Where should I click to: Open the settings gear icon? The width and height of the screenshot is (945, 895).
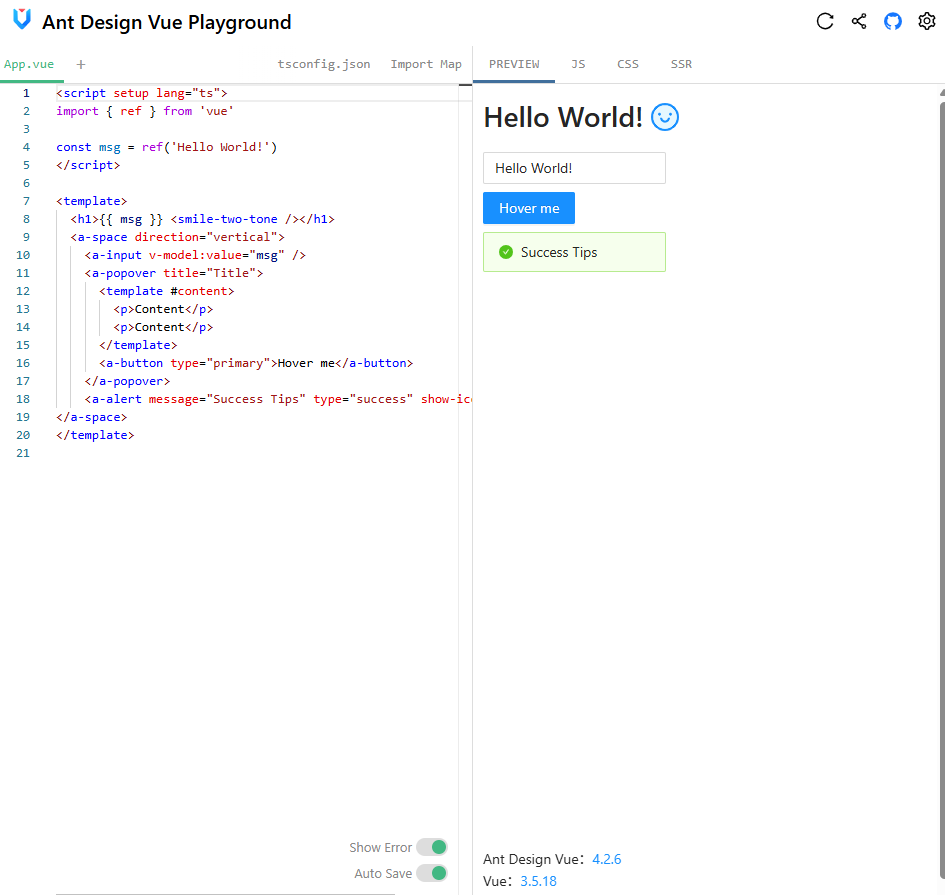click(926, 21)
